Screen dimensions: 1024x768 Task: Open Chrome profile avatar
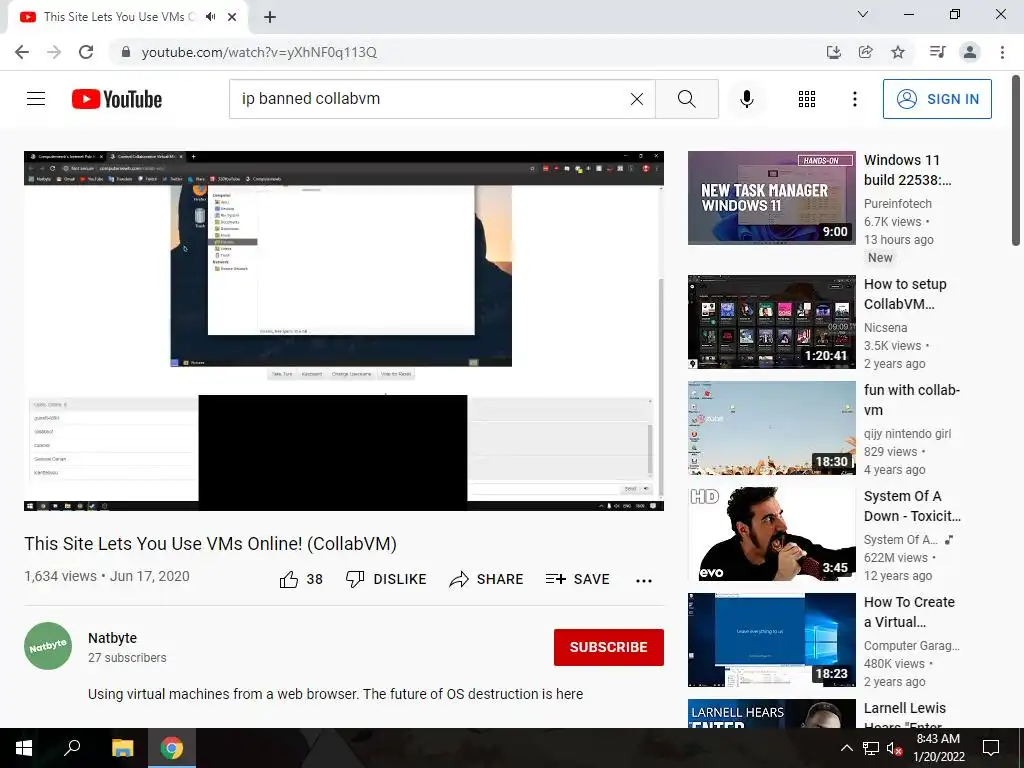coord(970,52)
